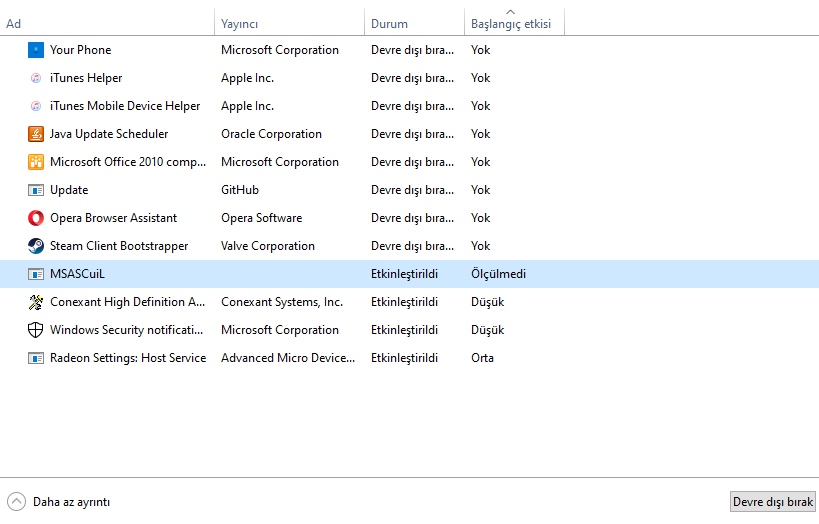Sort by the Başlangıç etkisi column header
Viewport: 819px width, 524px height.
[x=511, y=24]
